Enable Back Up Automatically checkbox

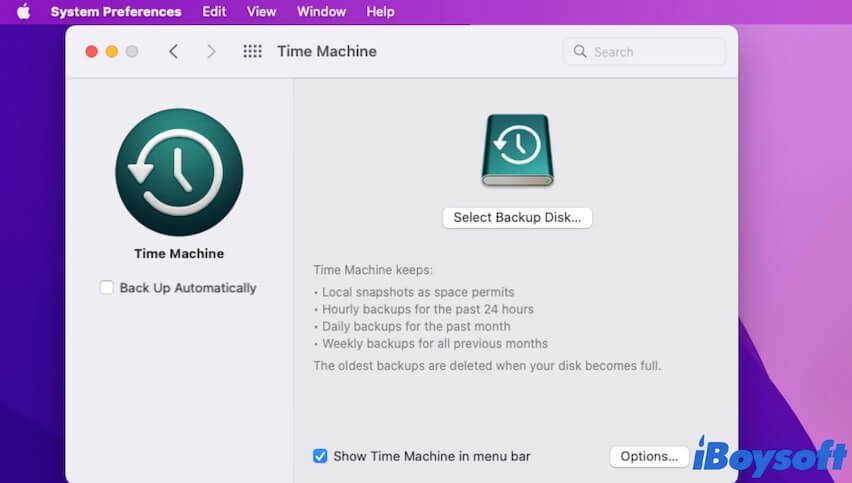pyautogui.click(x=107, y=288)
